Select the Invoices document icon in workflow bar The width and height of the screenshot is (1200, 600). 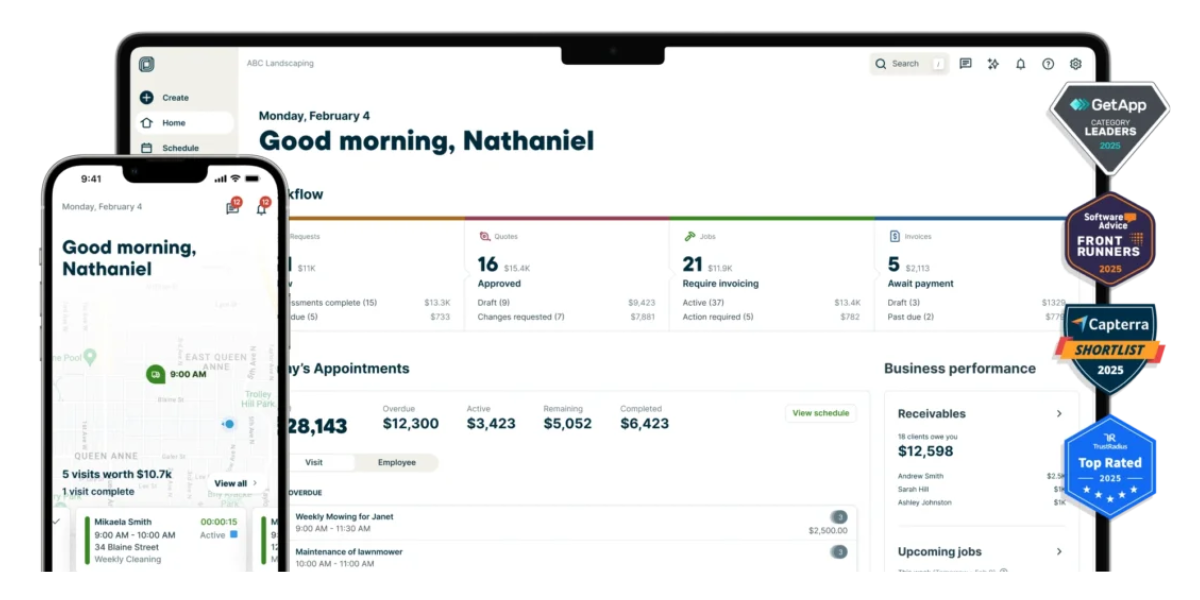(893, 236)
